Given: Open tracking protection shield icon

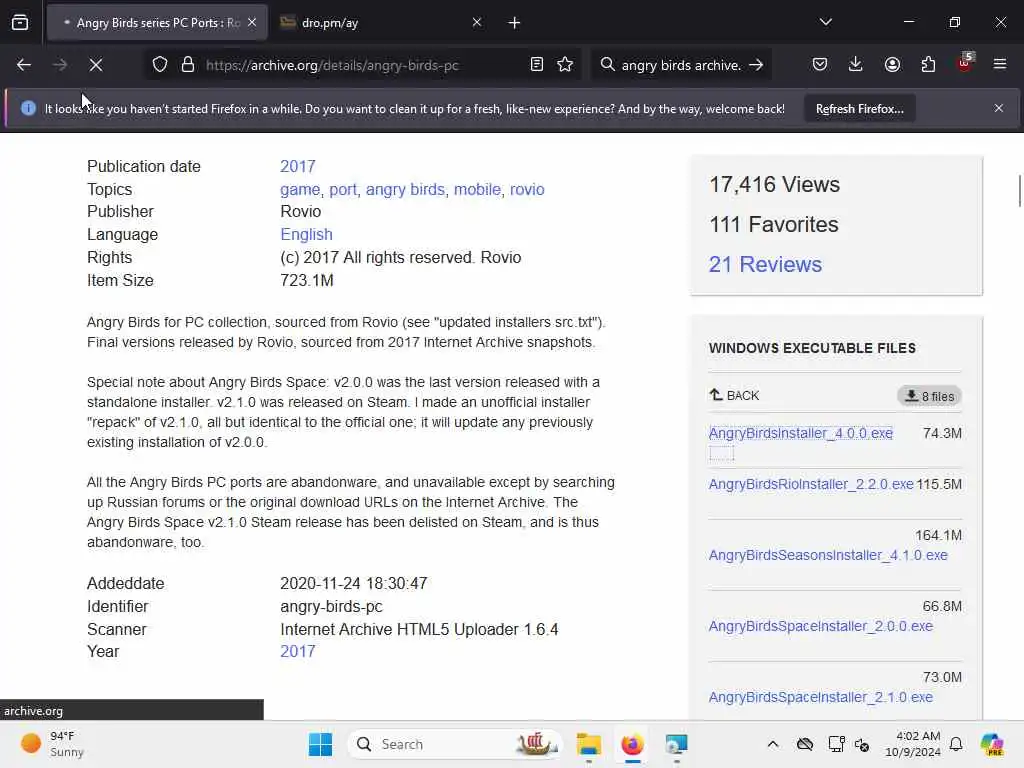Looking at the screenshot, I should point(160,65).
